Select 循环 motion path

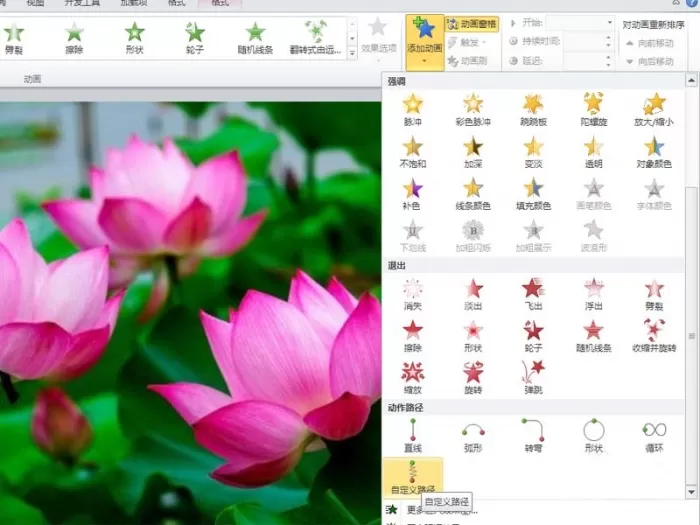[x=654, y=436]
